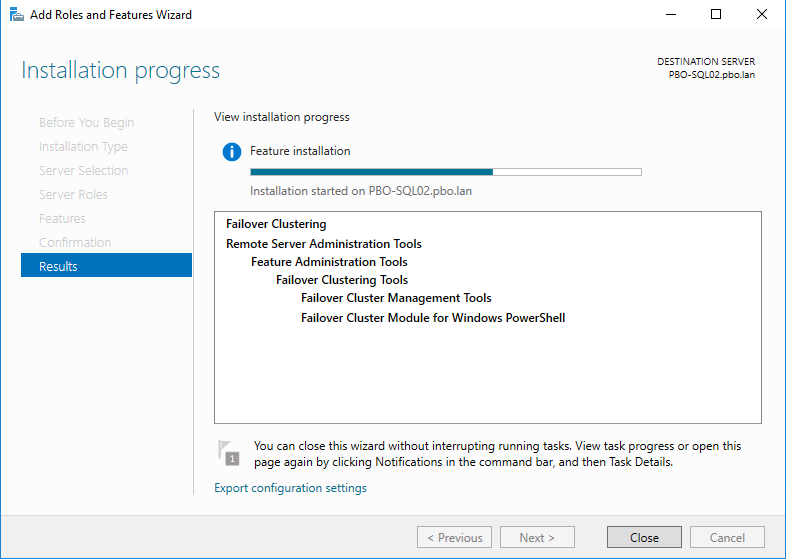Viewport: 786px width, 559px height.
Task: Click the Close button
Action: (x=644, y=537)
